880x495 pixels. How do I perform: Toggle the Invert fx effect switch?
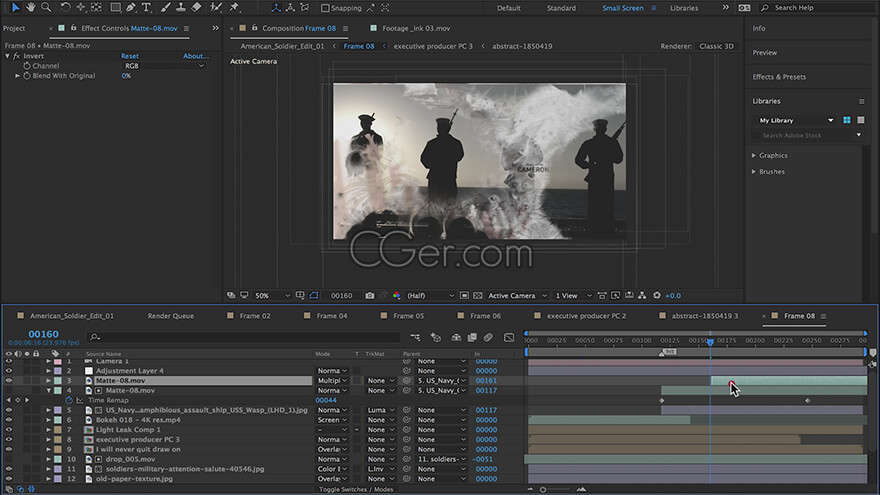[x=16, y=56]
